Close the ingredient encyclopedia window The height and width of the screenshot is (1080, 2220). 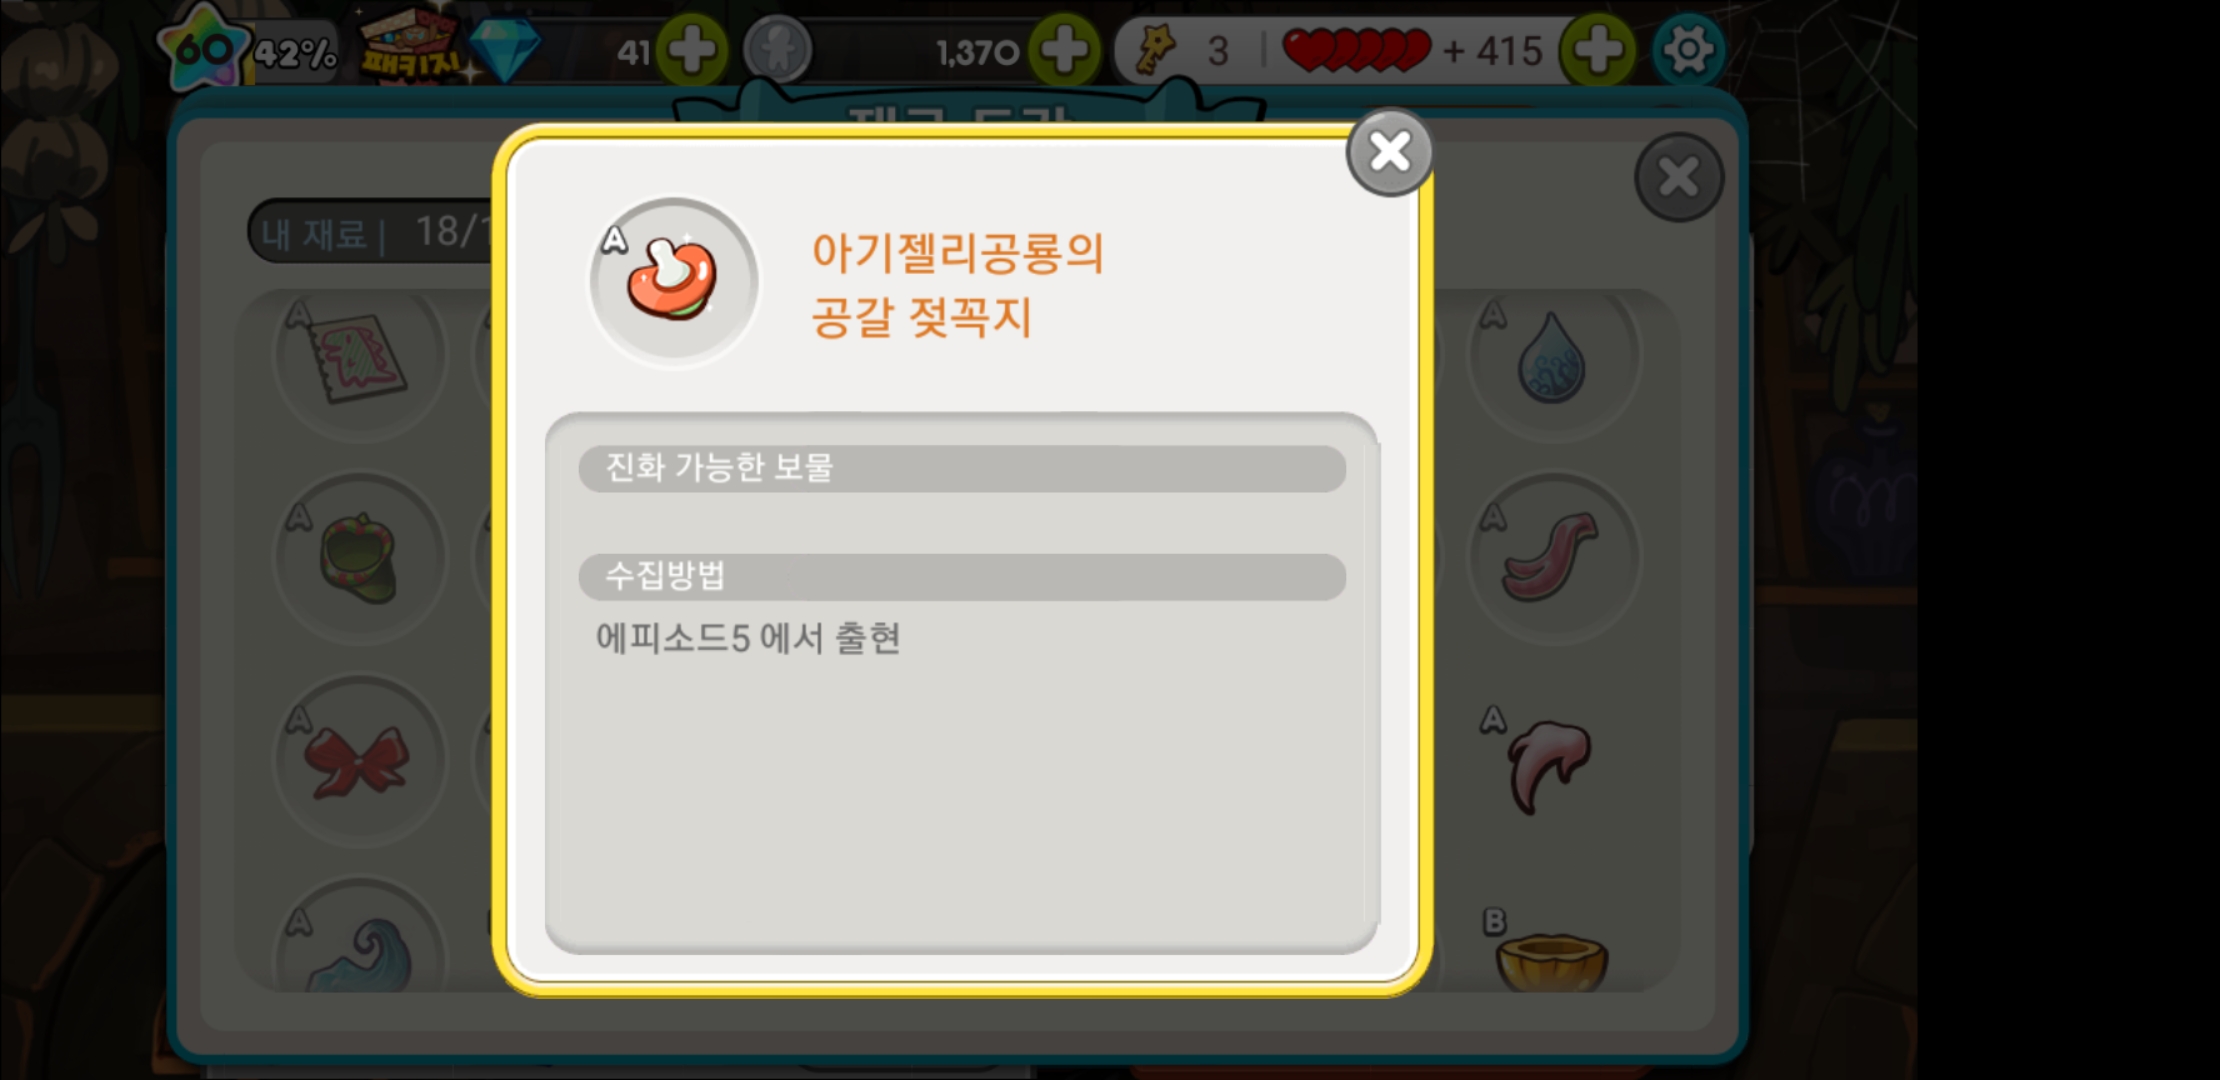click(1679, 178)
